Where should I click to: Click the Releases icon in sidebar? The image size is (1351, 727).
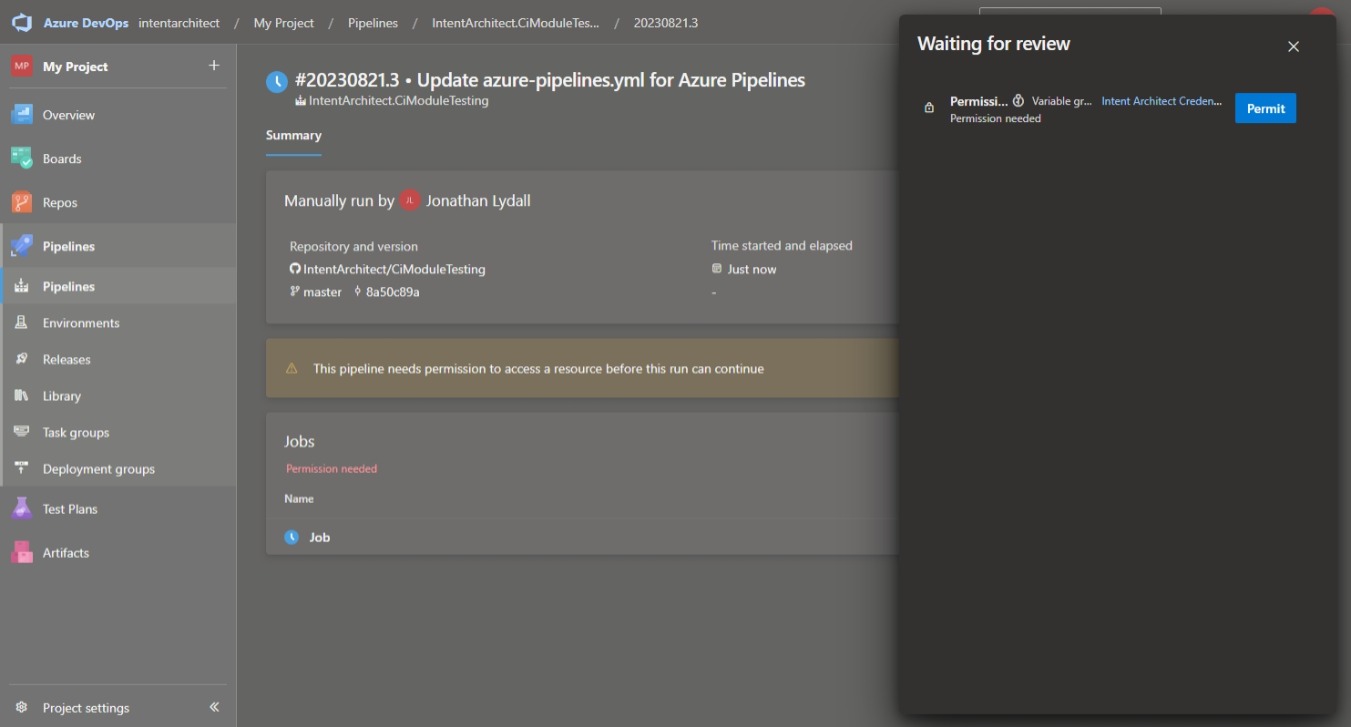[21, 359]
